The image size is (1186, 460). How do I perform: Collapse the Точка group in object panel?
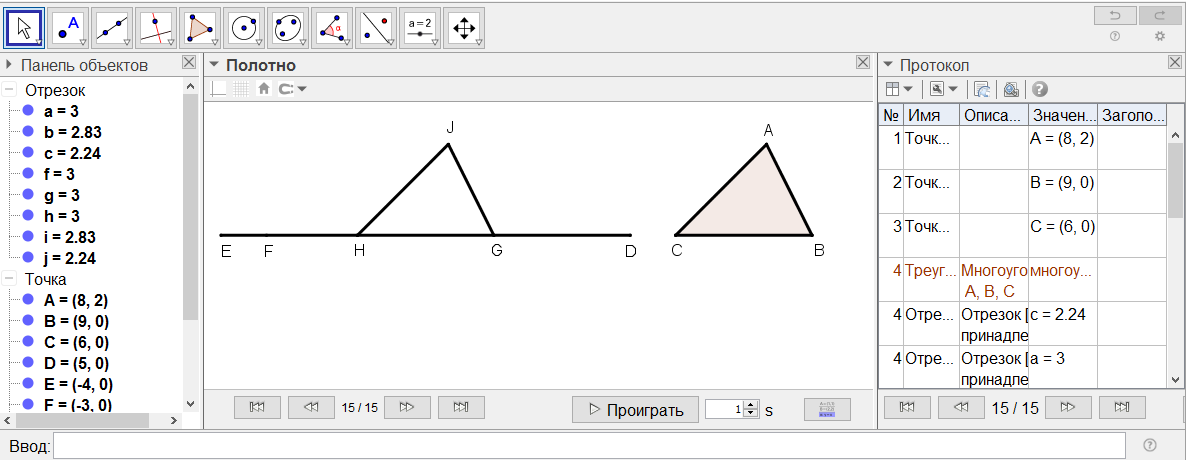[9, 280]
